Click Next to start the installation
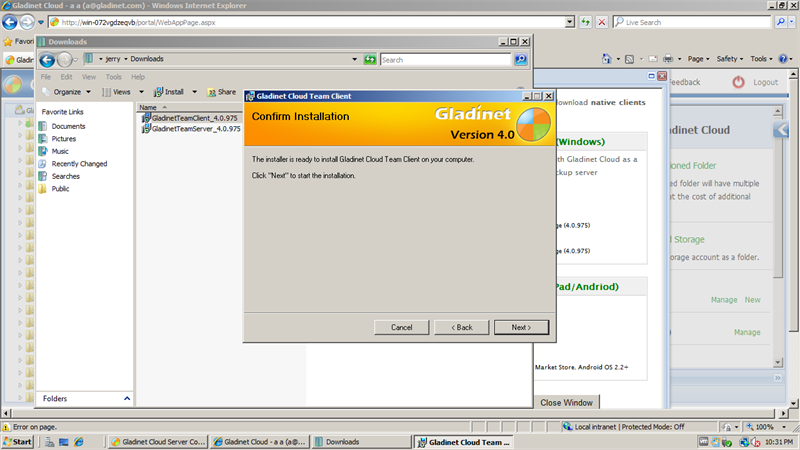Viewport: 800px width, 450px height. pyautogui.click(x=521, y=328)
